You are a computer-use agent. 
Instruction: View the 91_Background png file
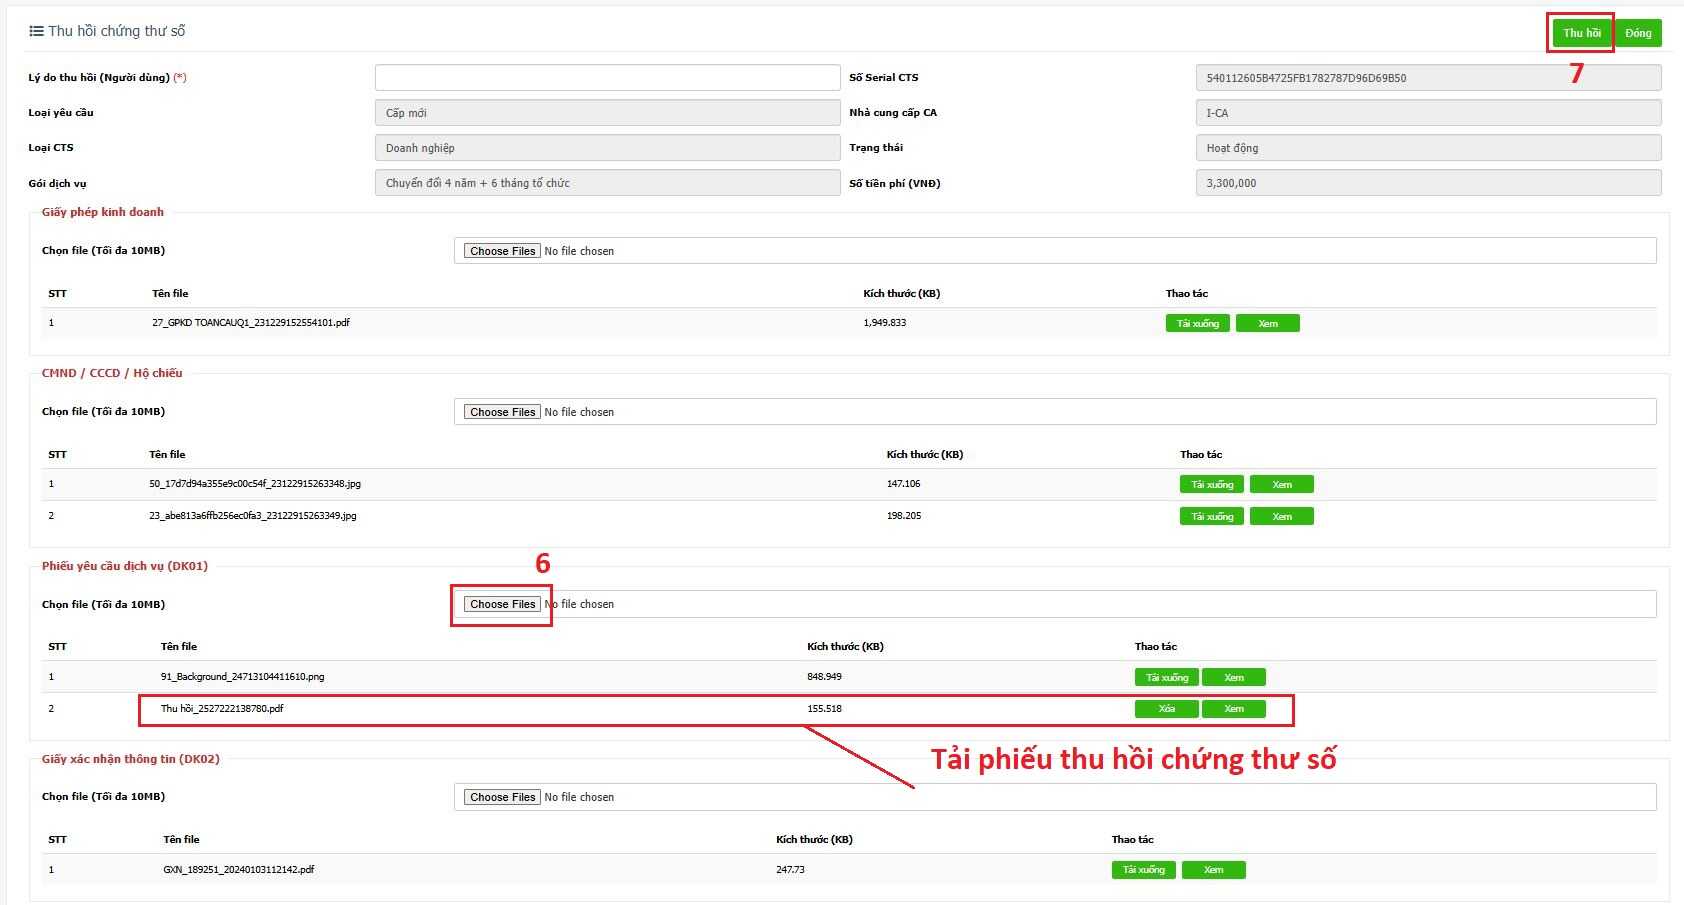(1234, 677)
